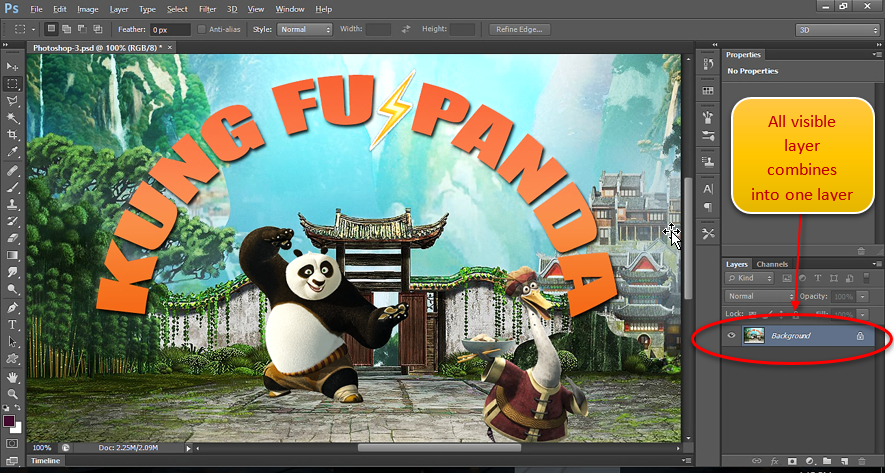Create new fill or adjustment layer
The width and height of the screenshot is (894, 475).
point(810,461)
